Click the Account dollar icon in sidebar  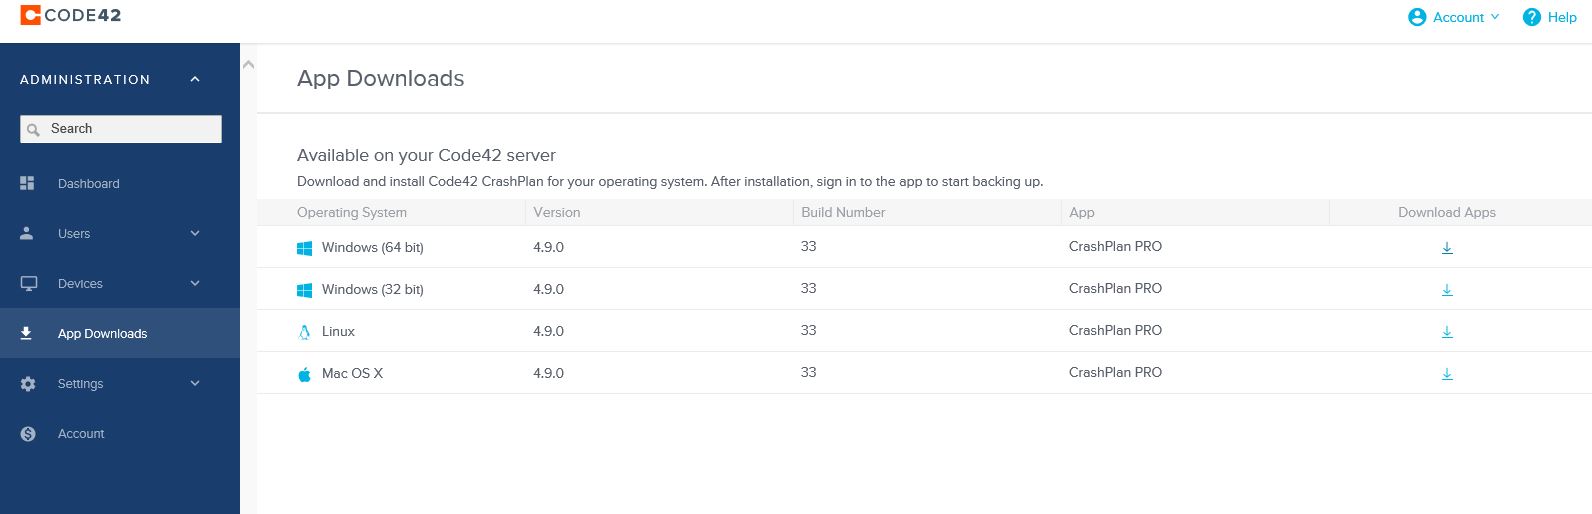pyautogui.click(x=28, y=434)
